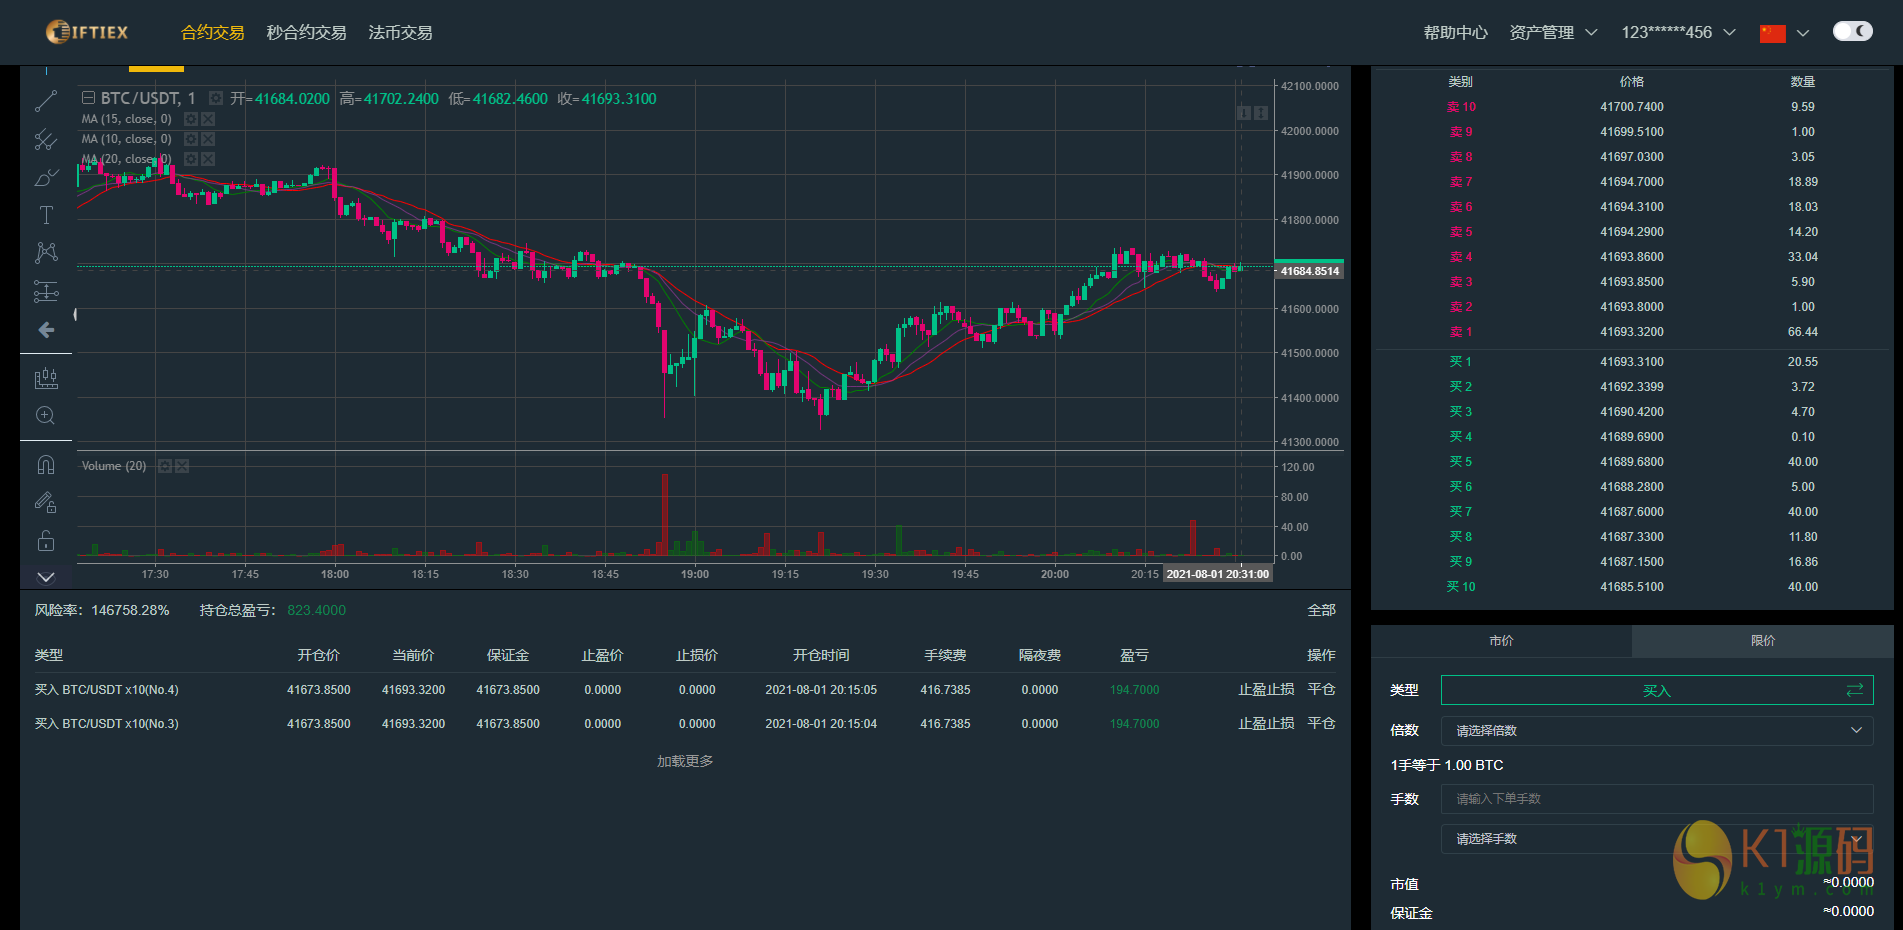
Task: Click 平仓 to close position No.3
Action: (1321, 724)
